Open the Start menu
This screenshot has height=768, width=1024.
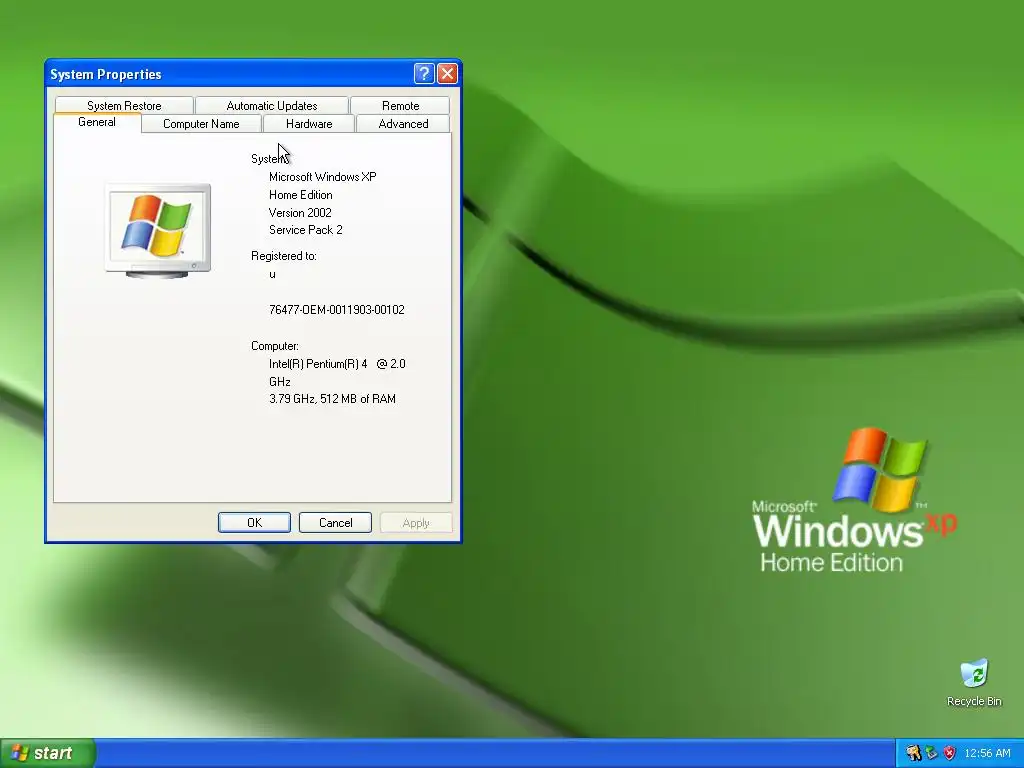click(x=48, y=753)
